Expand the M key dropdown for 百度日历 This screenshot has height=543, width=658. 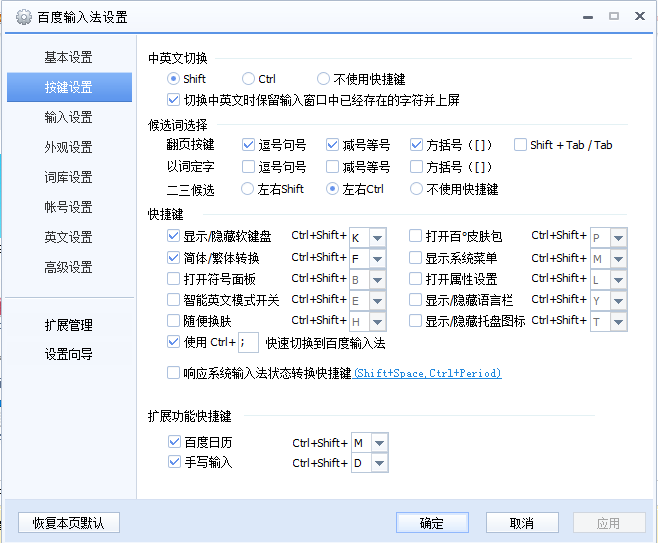[377, 443]
